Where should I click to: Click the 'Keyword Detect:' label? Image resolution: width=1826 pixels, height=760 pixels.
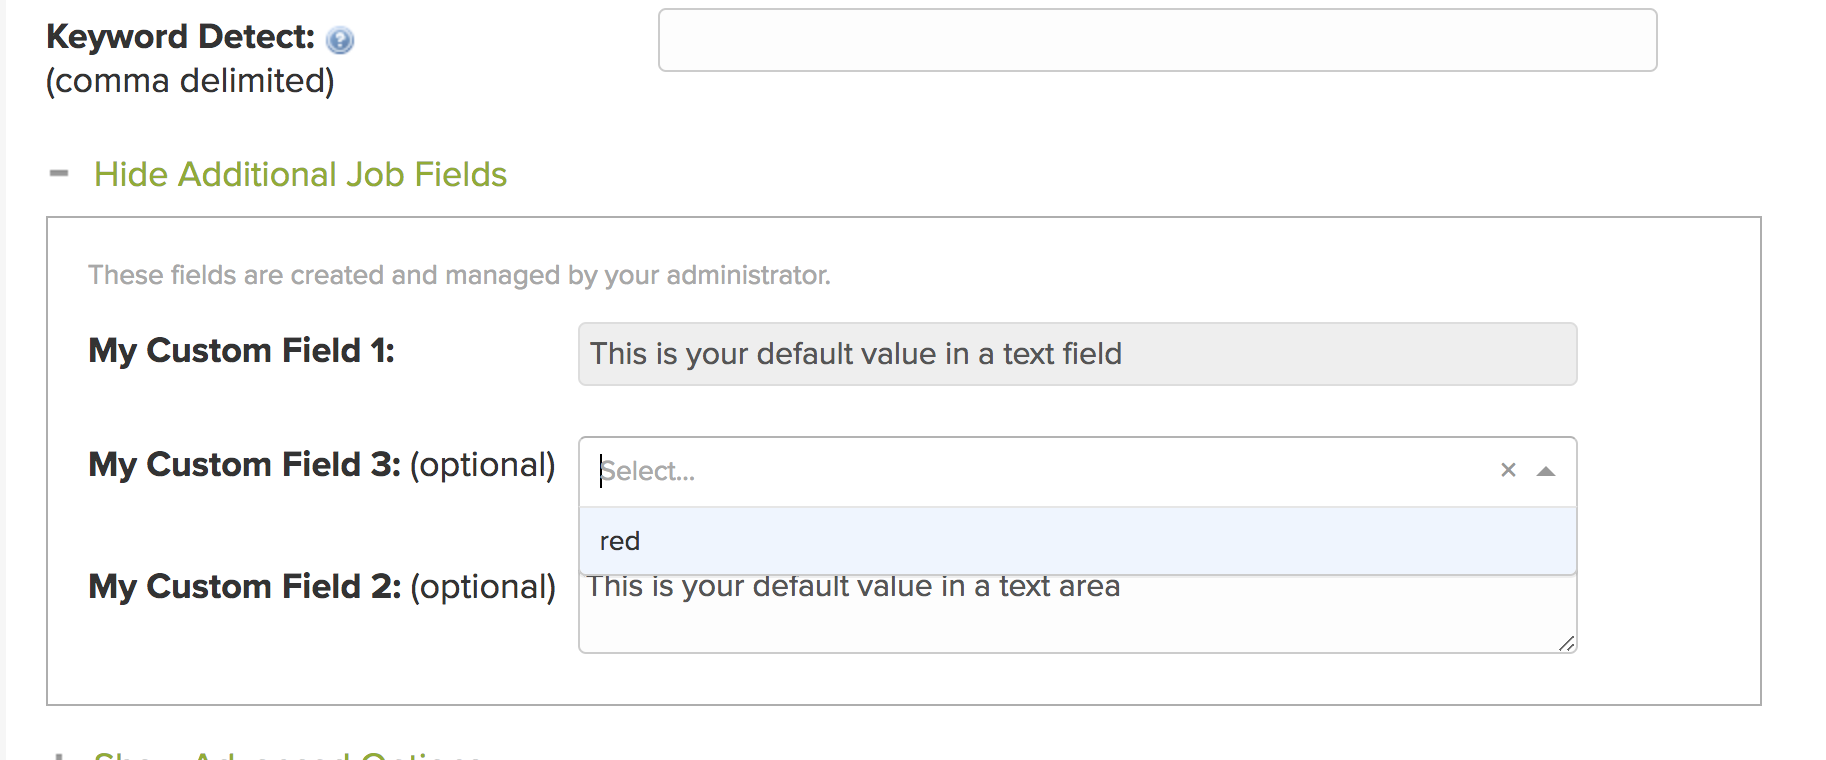[x=180, y=37]
